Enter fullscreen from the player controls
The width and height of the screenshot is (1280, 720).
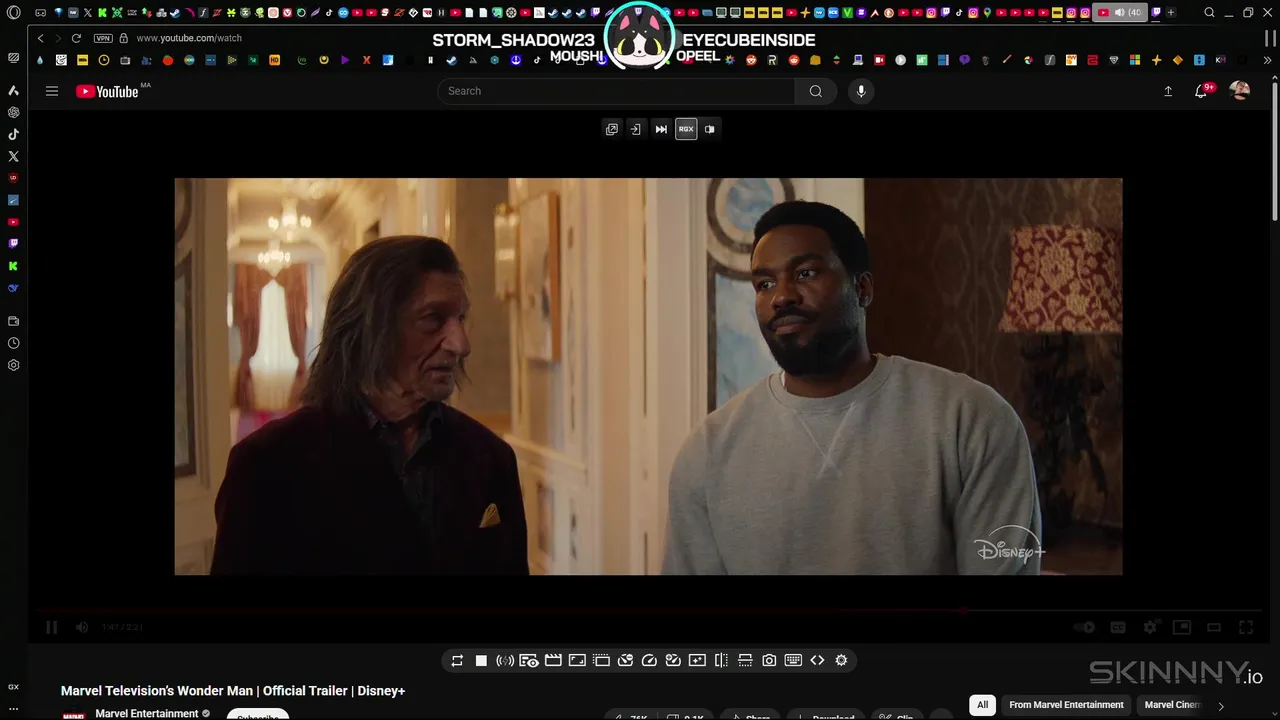[1246, 627]
